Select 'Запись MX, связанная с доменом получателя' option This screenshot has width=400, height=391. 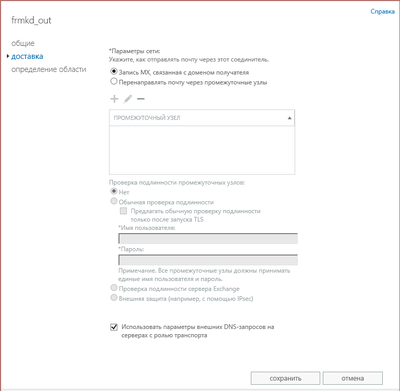pyautogui.click(x=114, y=71)
